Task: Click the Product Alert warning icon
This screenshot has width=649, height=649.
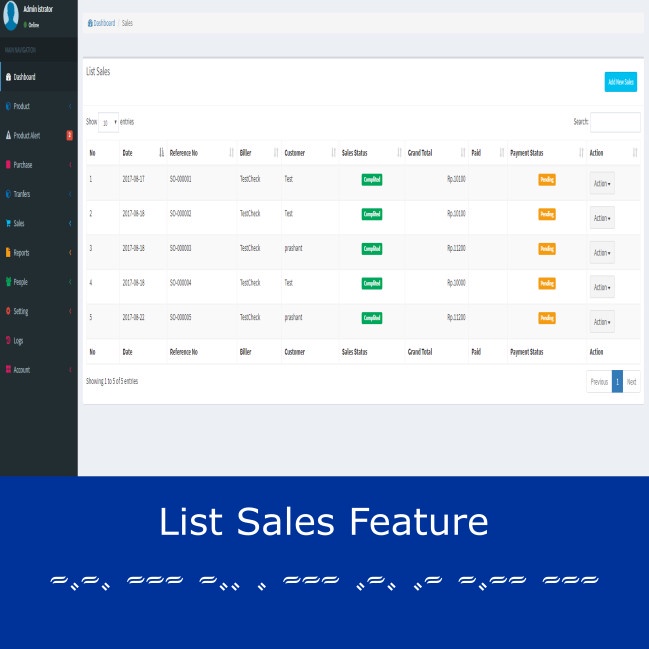Action: point(8,135)
